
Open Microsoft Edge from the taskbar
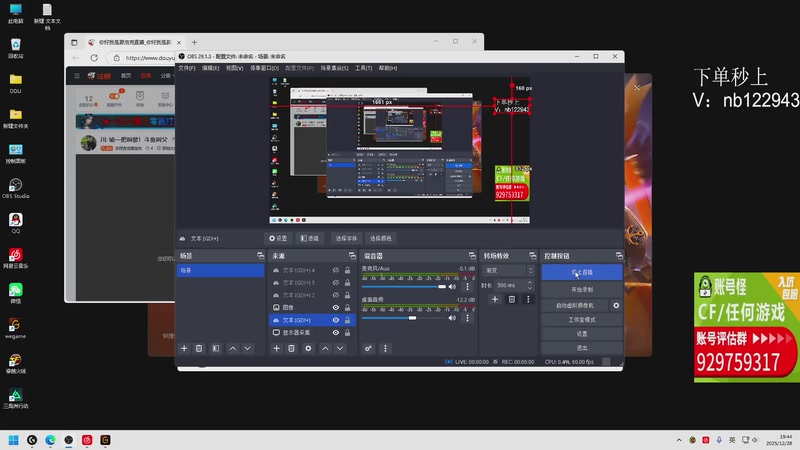(50, 440)
